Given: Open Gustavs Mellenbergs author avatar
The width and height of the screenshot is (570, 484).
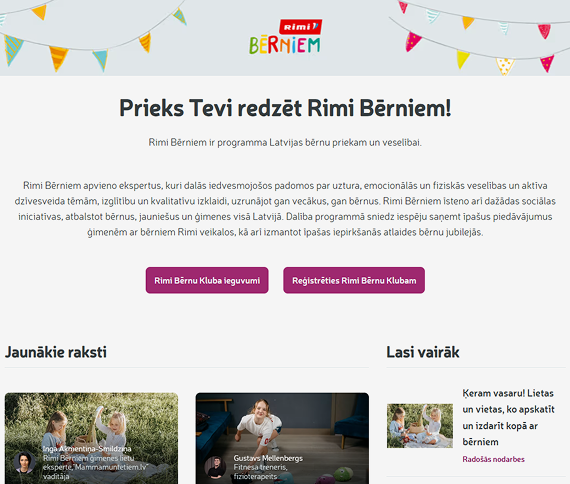Looking at the screenshot, I should pos(215,467).
